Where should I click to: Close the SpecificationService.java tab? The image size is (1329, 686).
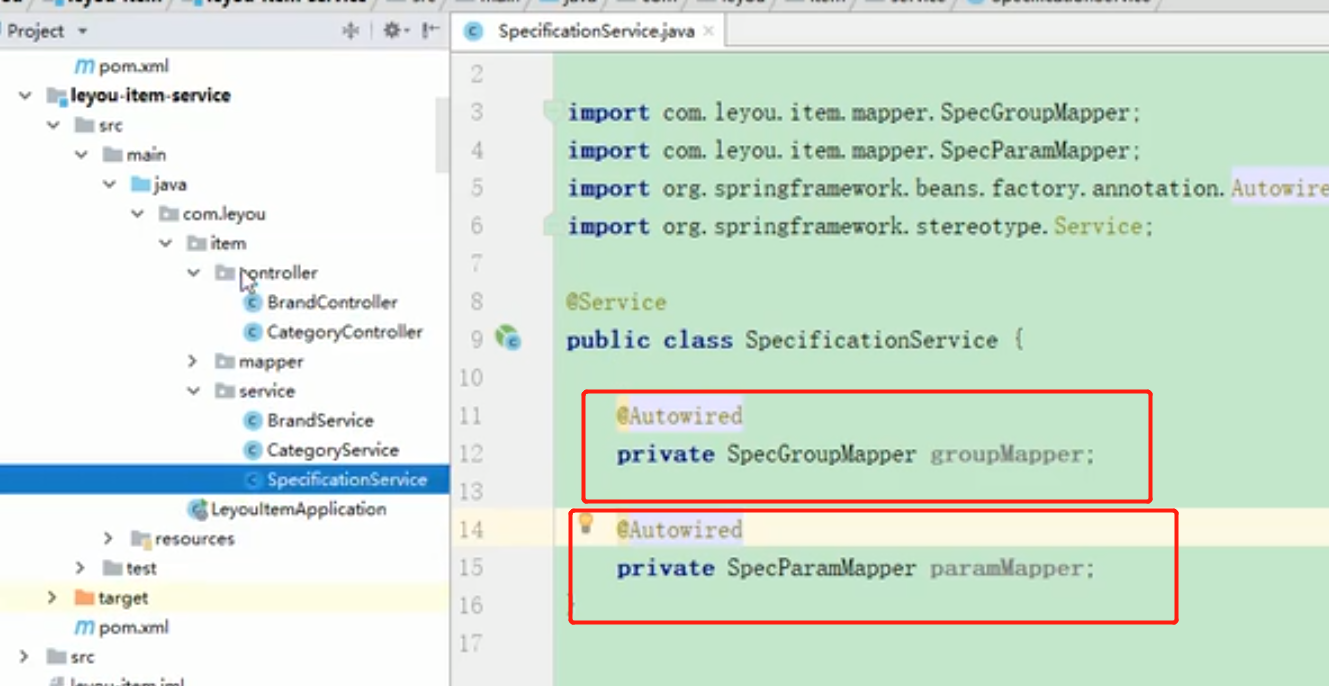tap(708, 31)
